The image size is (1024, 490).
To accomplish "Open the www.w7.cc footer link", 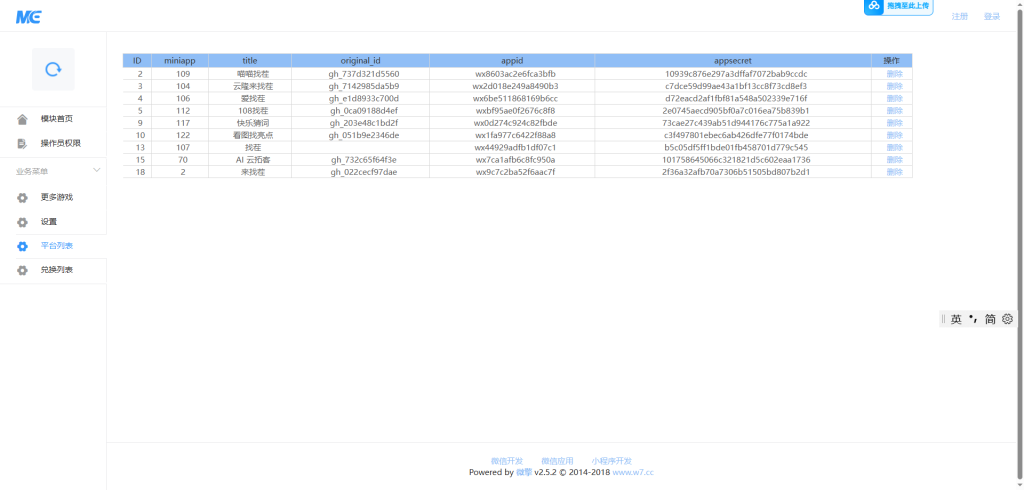I will [633, 472].
